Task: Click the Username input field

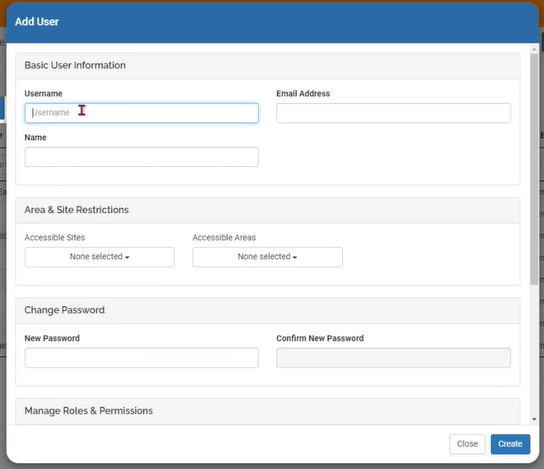Action: [x=141, y=113]
